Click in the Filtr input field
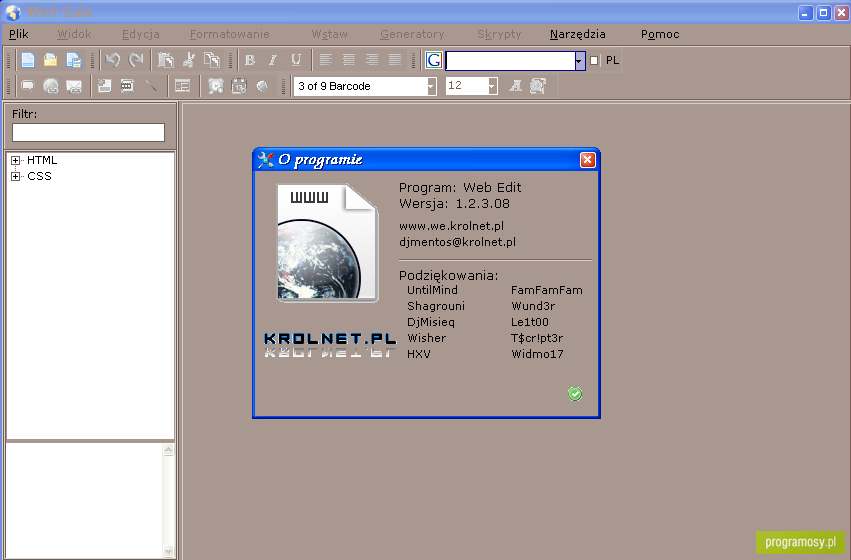 [88, 132]
